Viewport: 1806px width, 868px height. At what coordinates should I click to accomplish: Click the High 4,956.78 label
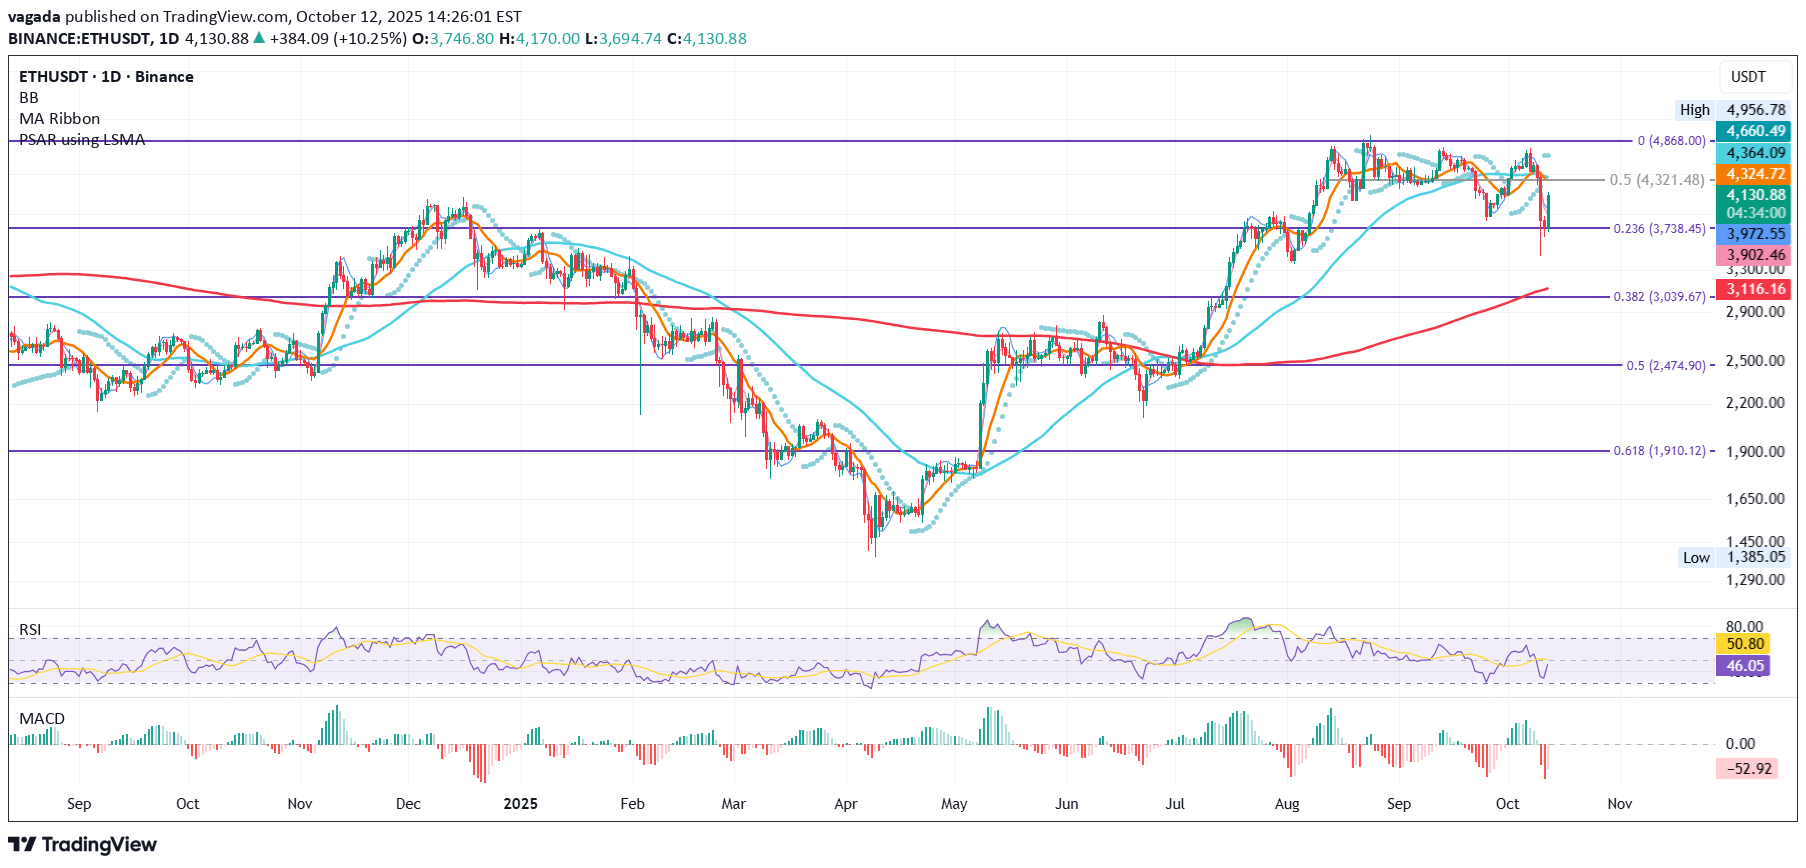[x=1732, y=110]
